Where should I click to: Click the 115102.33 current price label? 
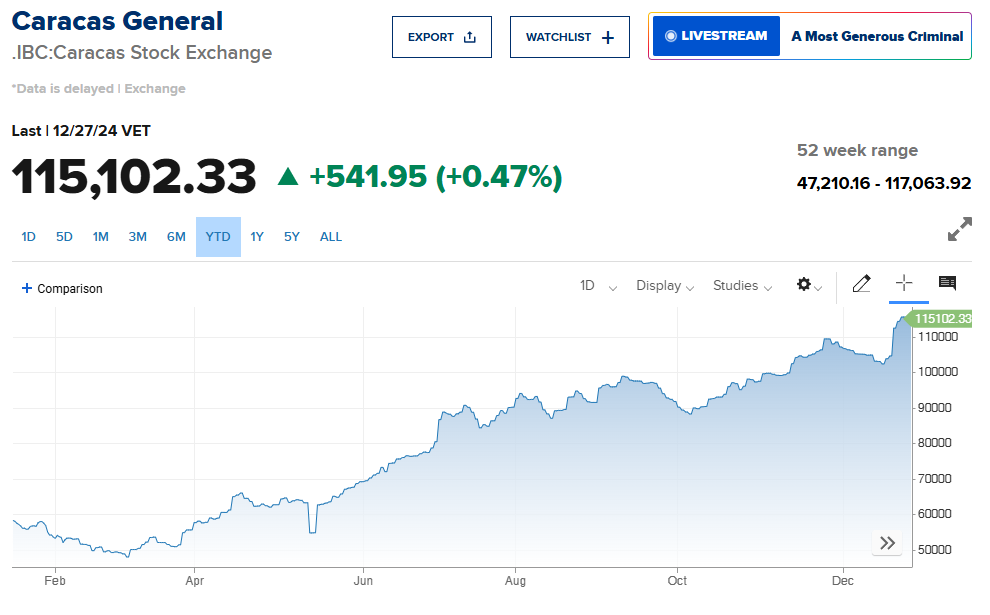click(x=942, y=319)
